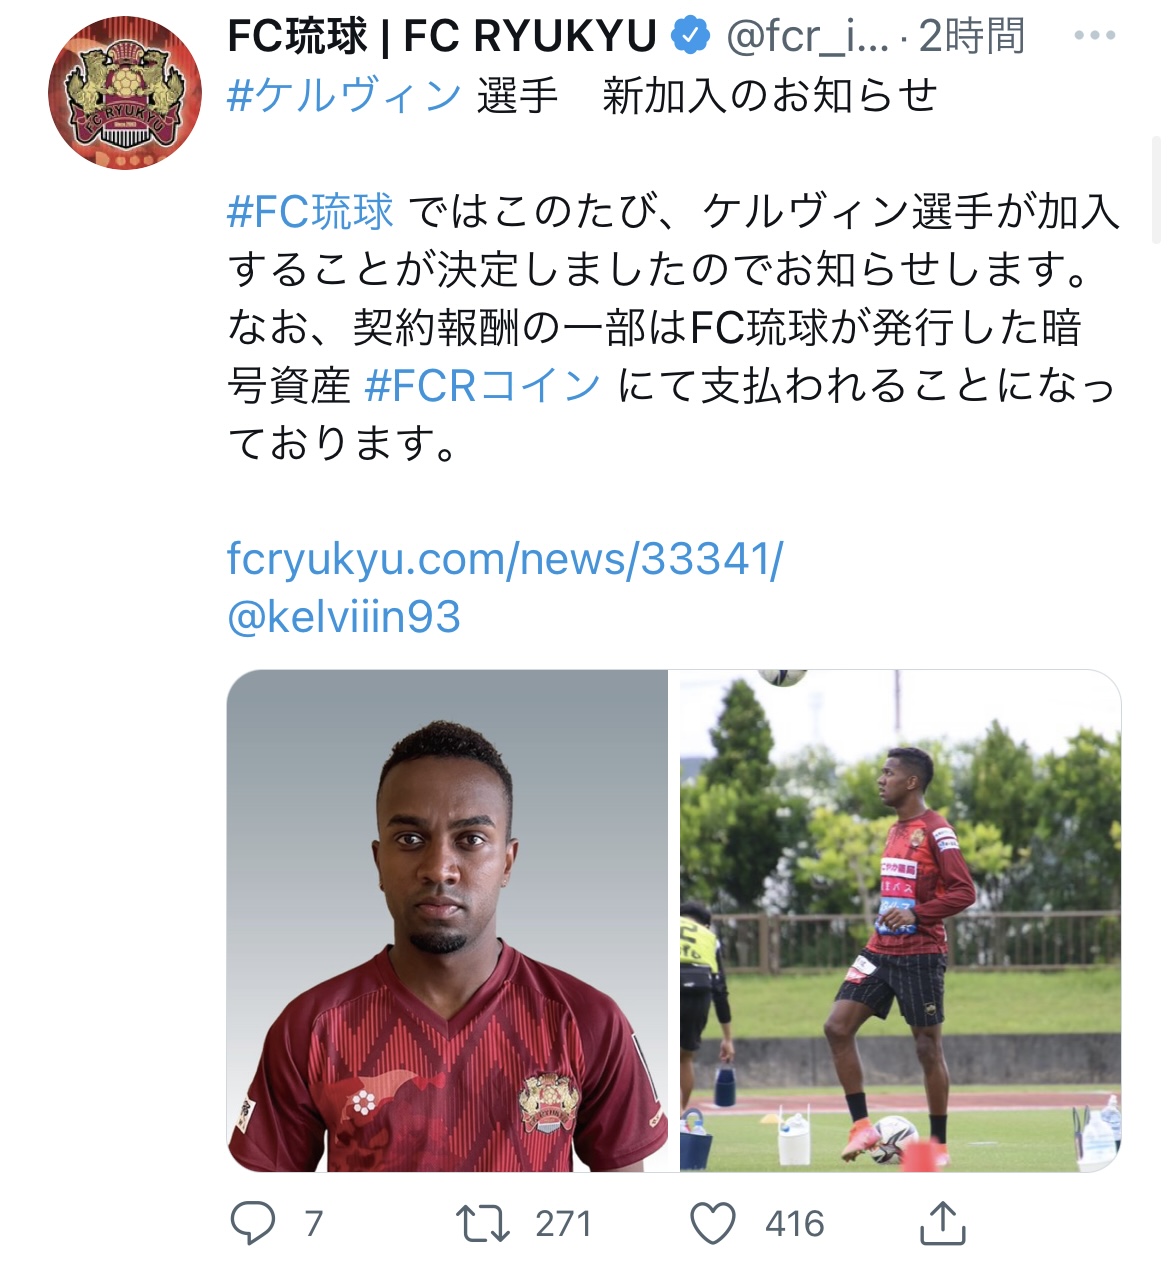Tap the retweet arrows icon
Image resolution: width=1169 pixels, height=1282 pixels.
483,1223
